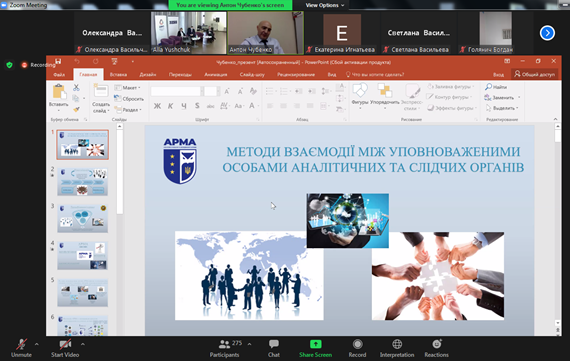Open video options arrow next to Start Video

tap(83, 344)
